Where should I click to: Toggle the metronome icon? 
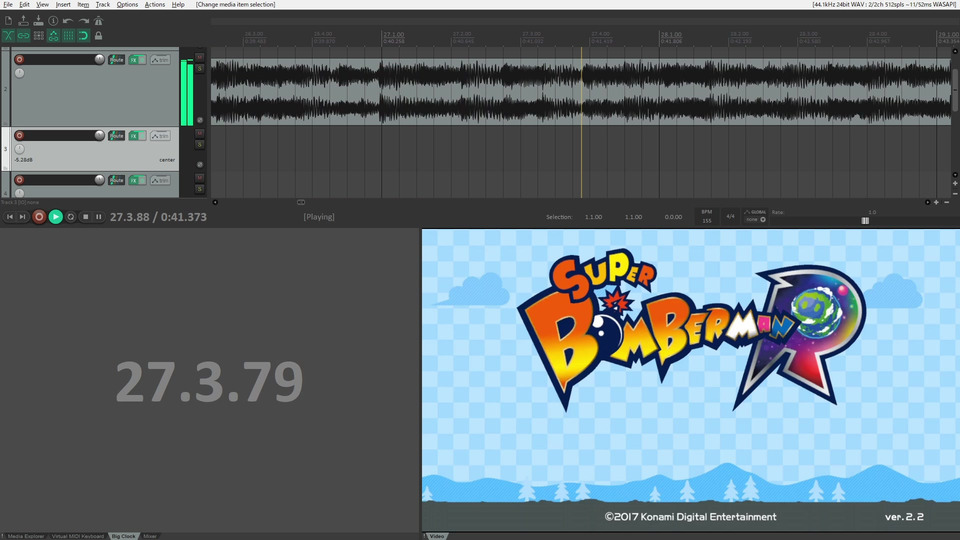98,21
